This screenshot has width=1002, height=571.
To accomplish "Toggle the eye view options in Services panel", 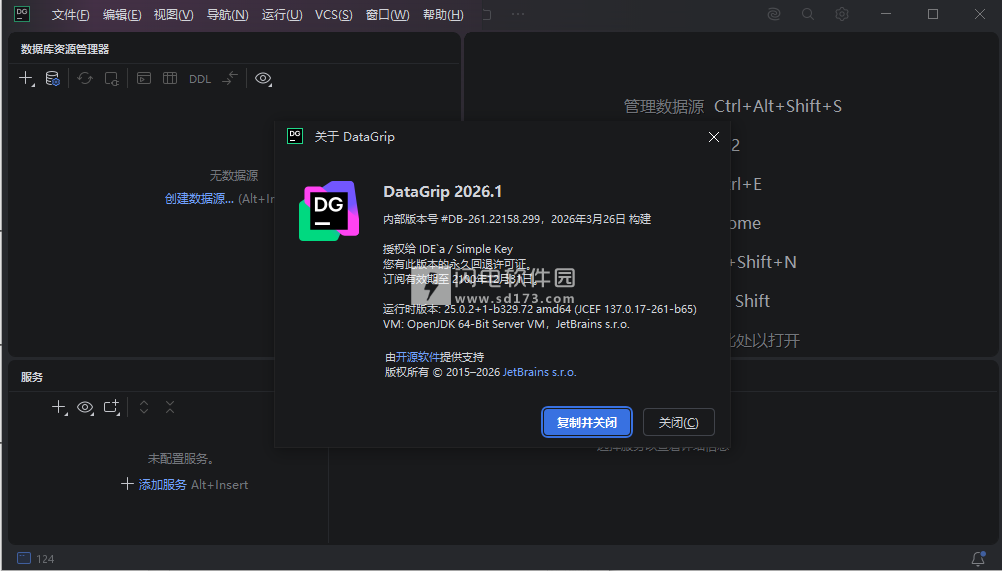I will pyautogui.click(x=85, y=407).
